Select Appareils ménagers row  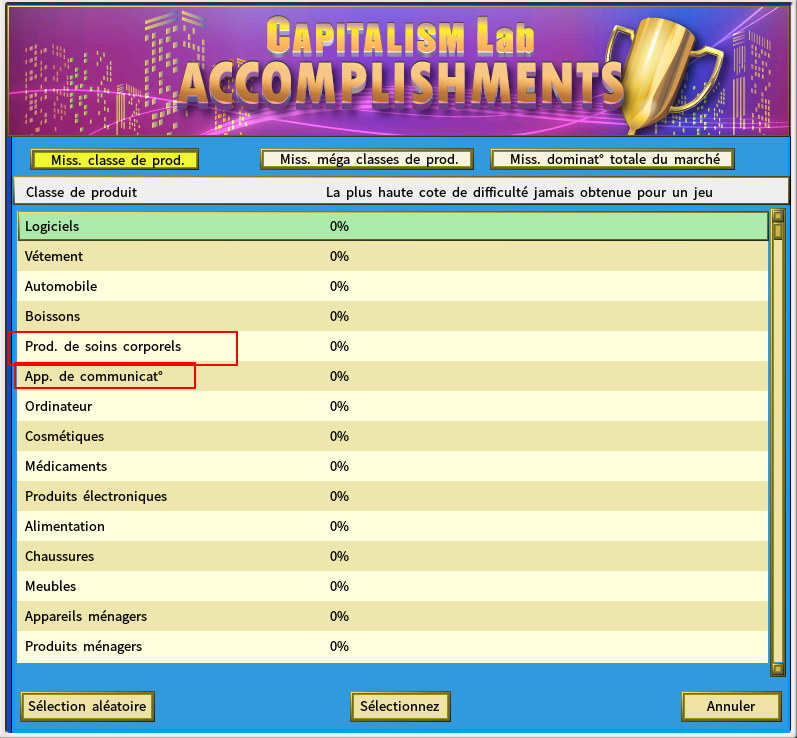[392, 616]
